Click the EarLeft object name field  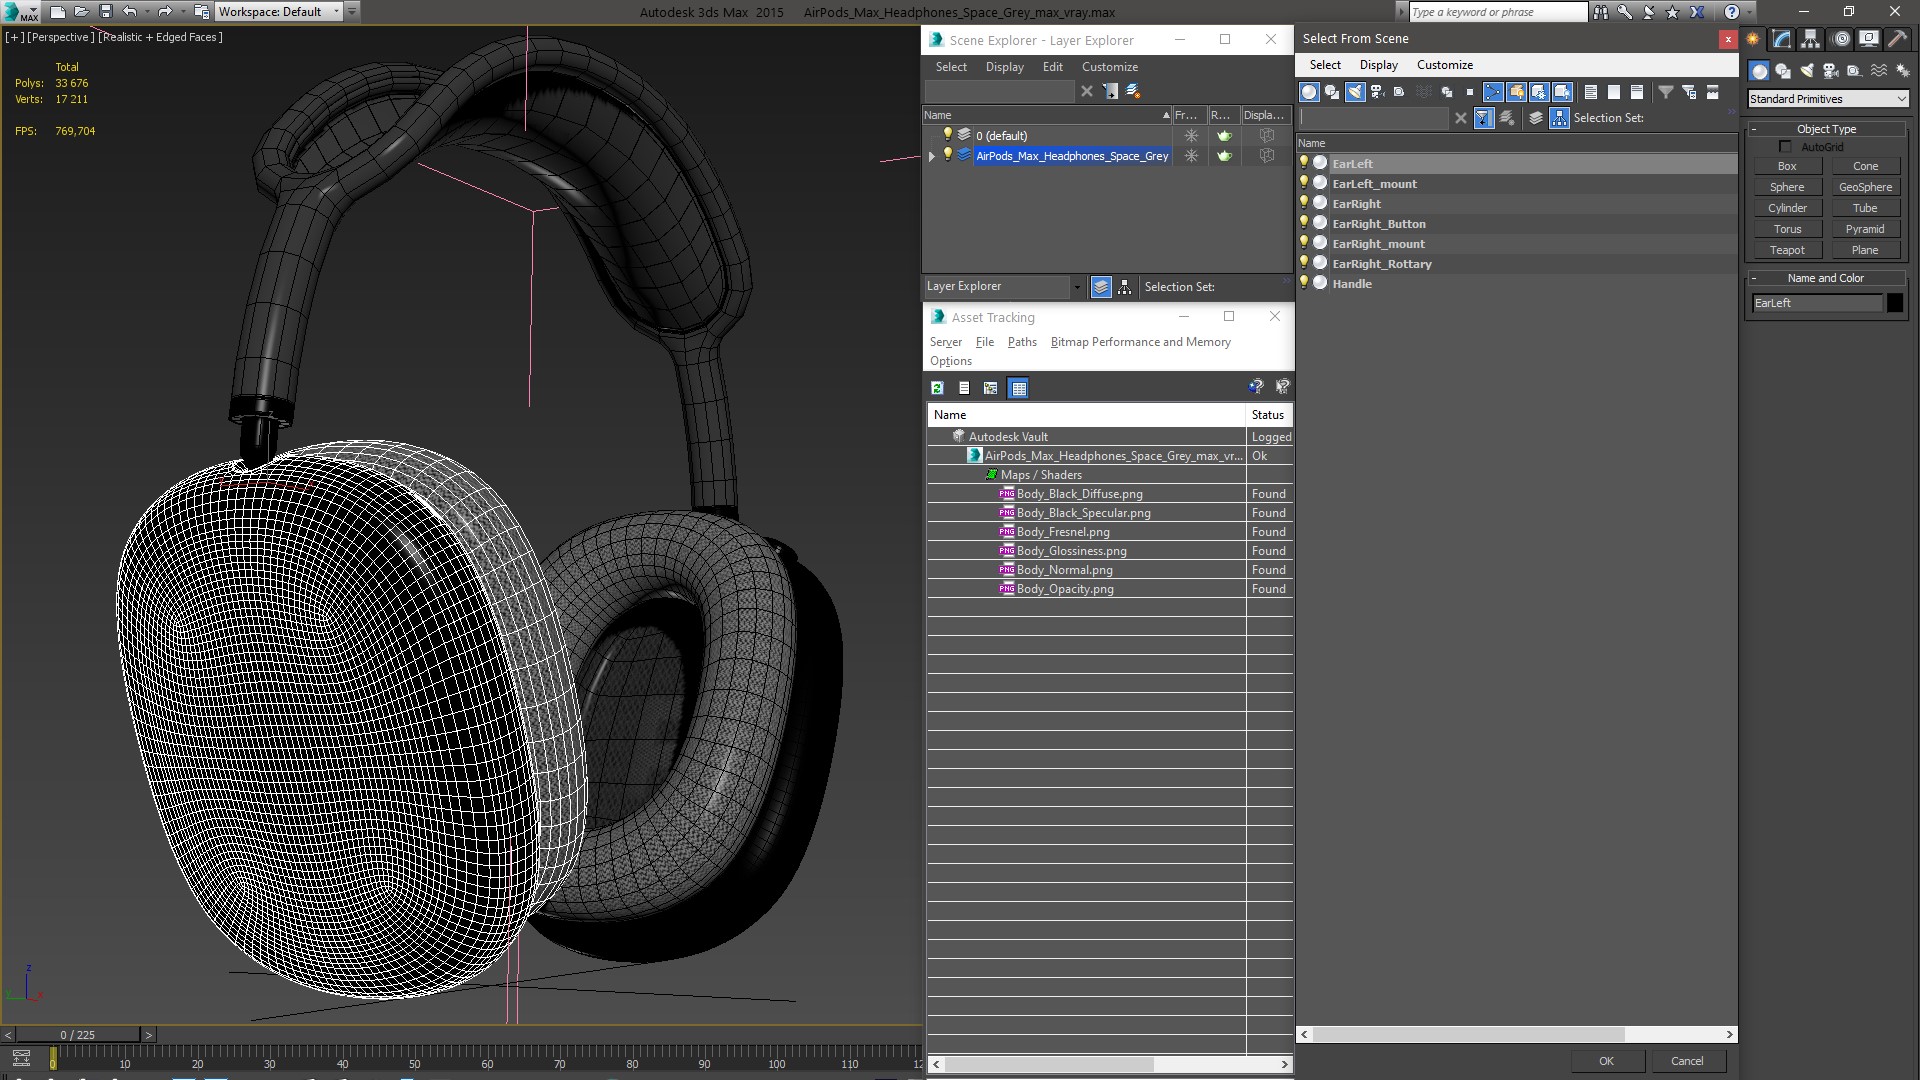[x=1816, y=303]
